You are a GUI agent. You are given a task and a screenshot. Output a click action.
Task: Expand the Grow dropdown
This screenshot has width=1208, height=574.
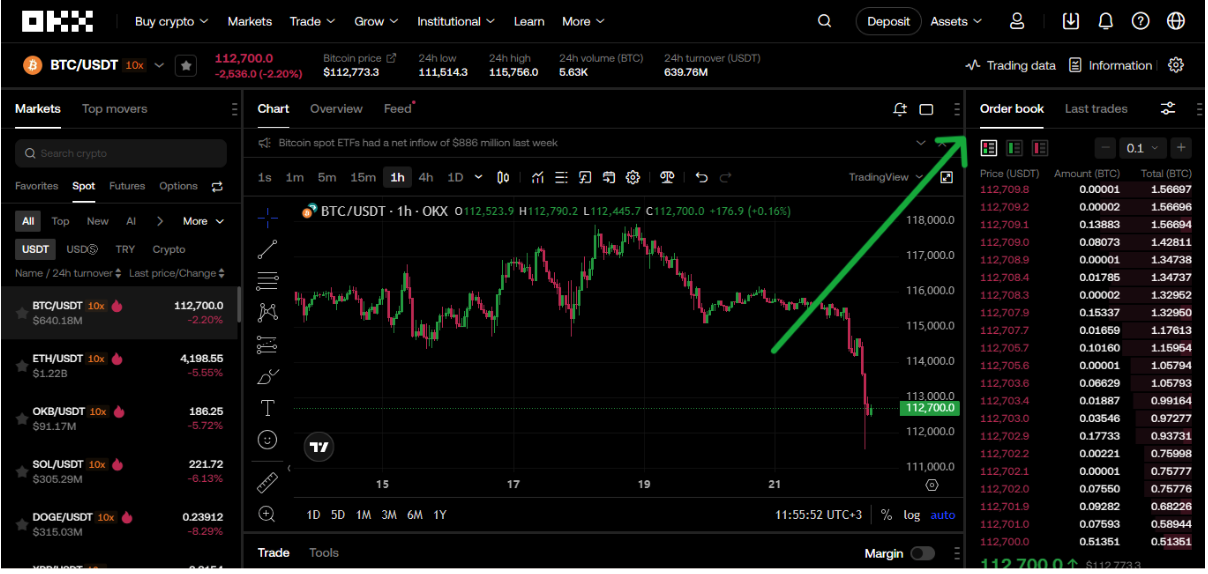click(377, 21)
